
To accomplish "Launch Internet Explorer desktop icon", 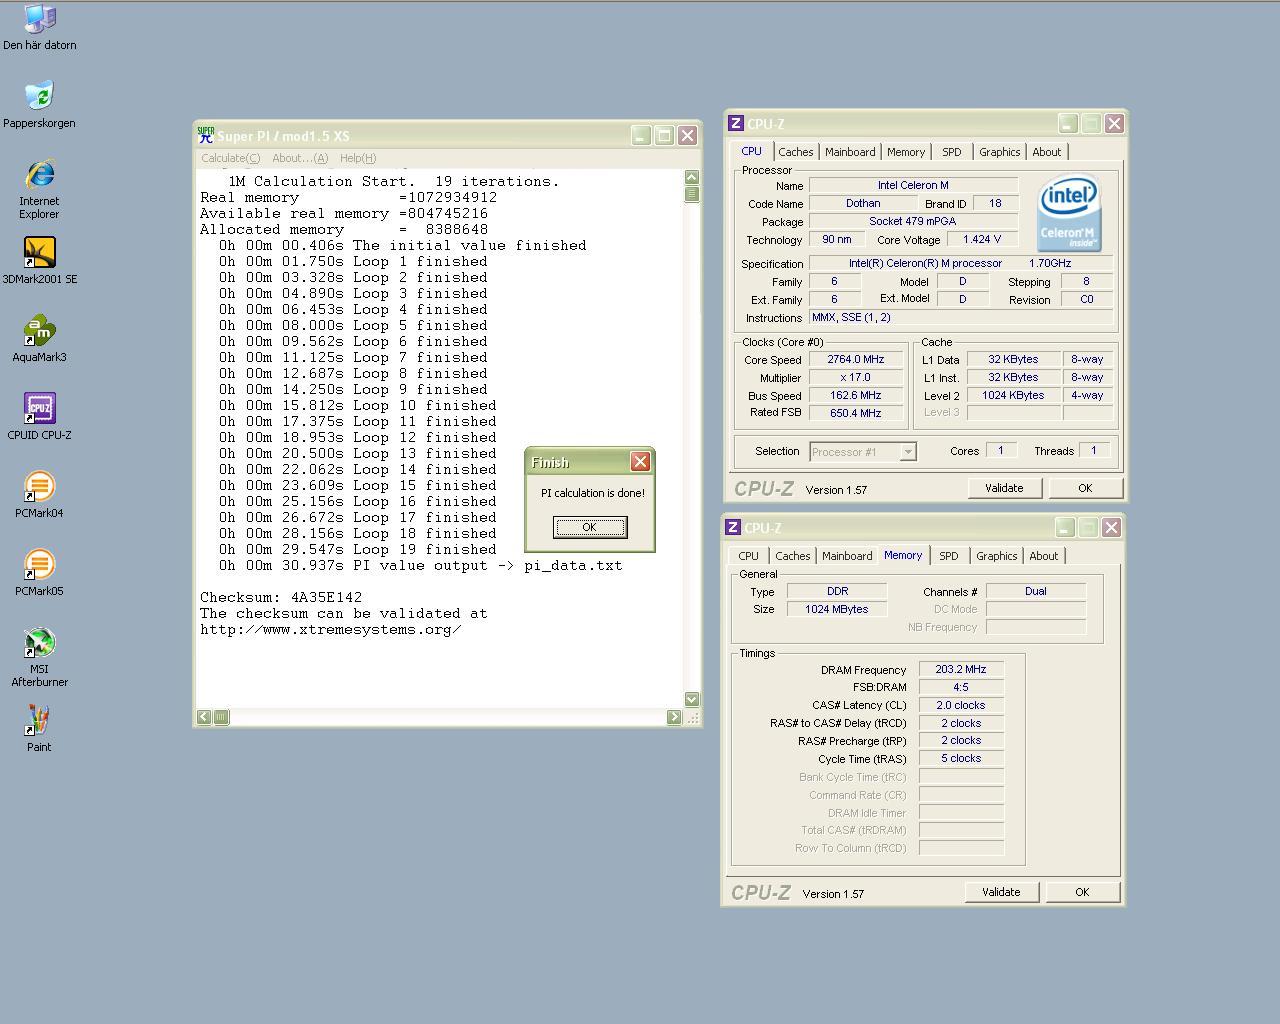I will click(39, 188).
